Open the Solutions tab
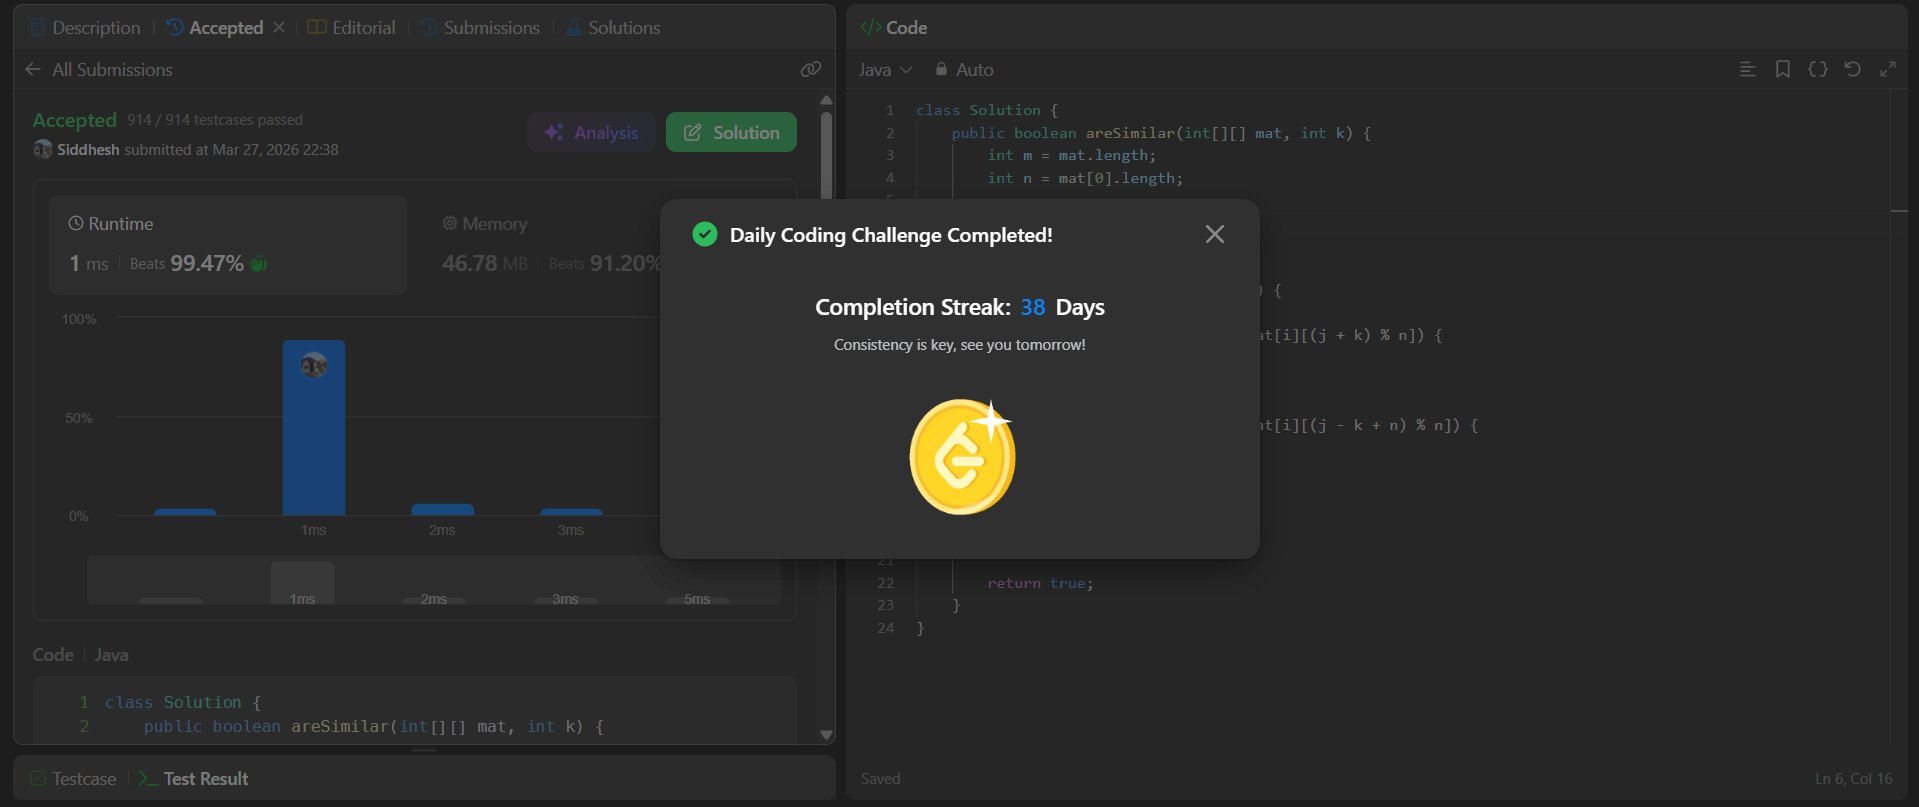This screenshot has height=807, width=1919. (613, 27)
